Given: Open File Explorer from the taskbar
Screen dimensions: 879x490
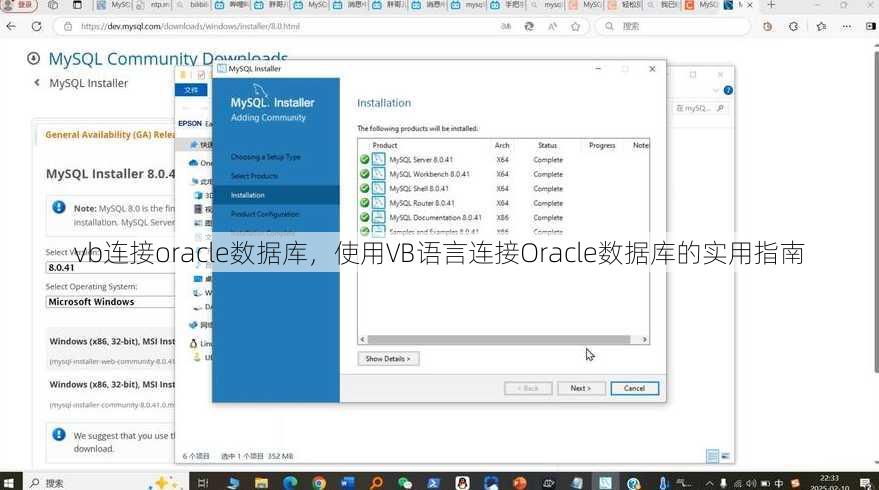Looking at the screenshot, I should 261,483.
